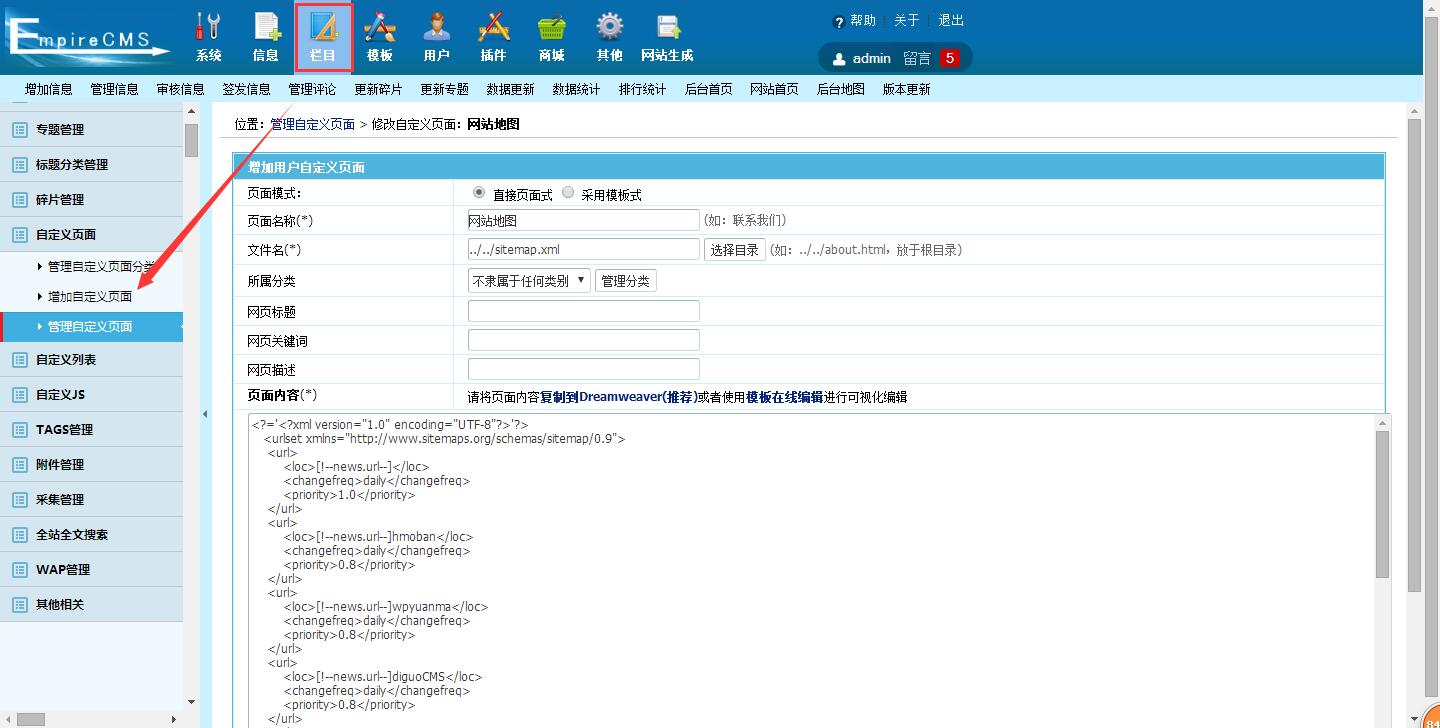The height and width of the screenshot is (728, 1440).
Task: Open the 商城 (Shop) module icon
Action: tap(551, 37)
